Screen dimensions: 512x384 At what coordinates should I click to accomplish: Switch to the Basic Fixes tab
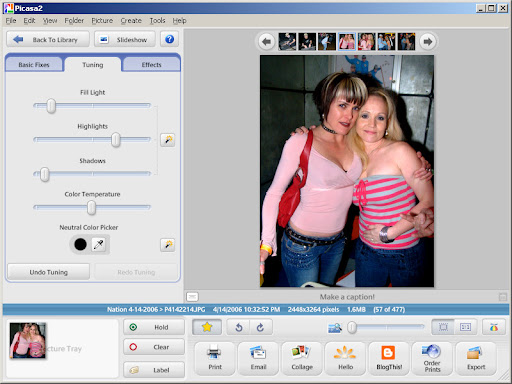coord(34,65)
